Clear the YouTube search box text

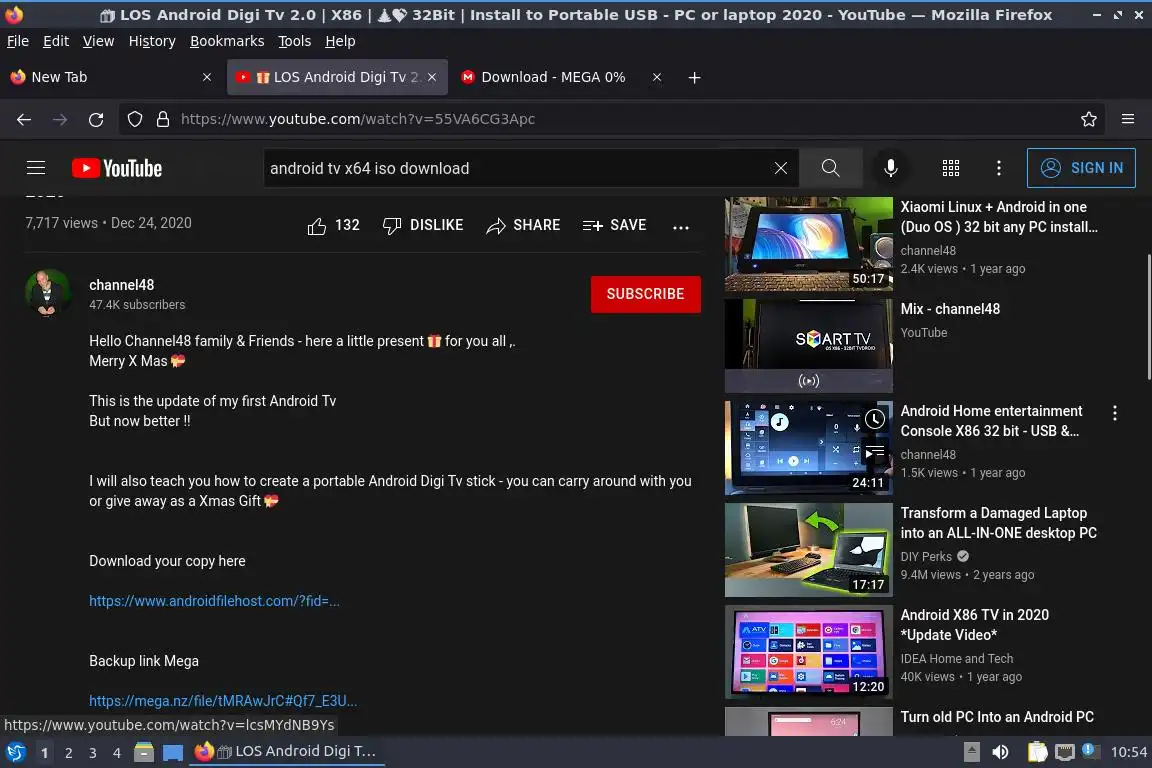coord(781,168)
